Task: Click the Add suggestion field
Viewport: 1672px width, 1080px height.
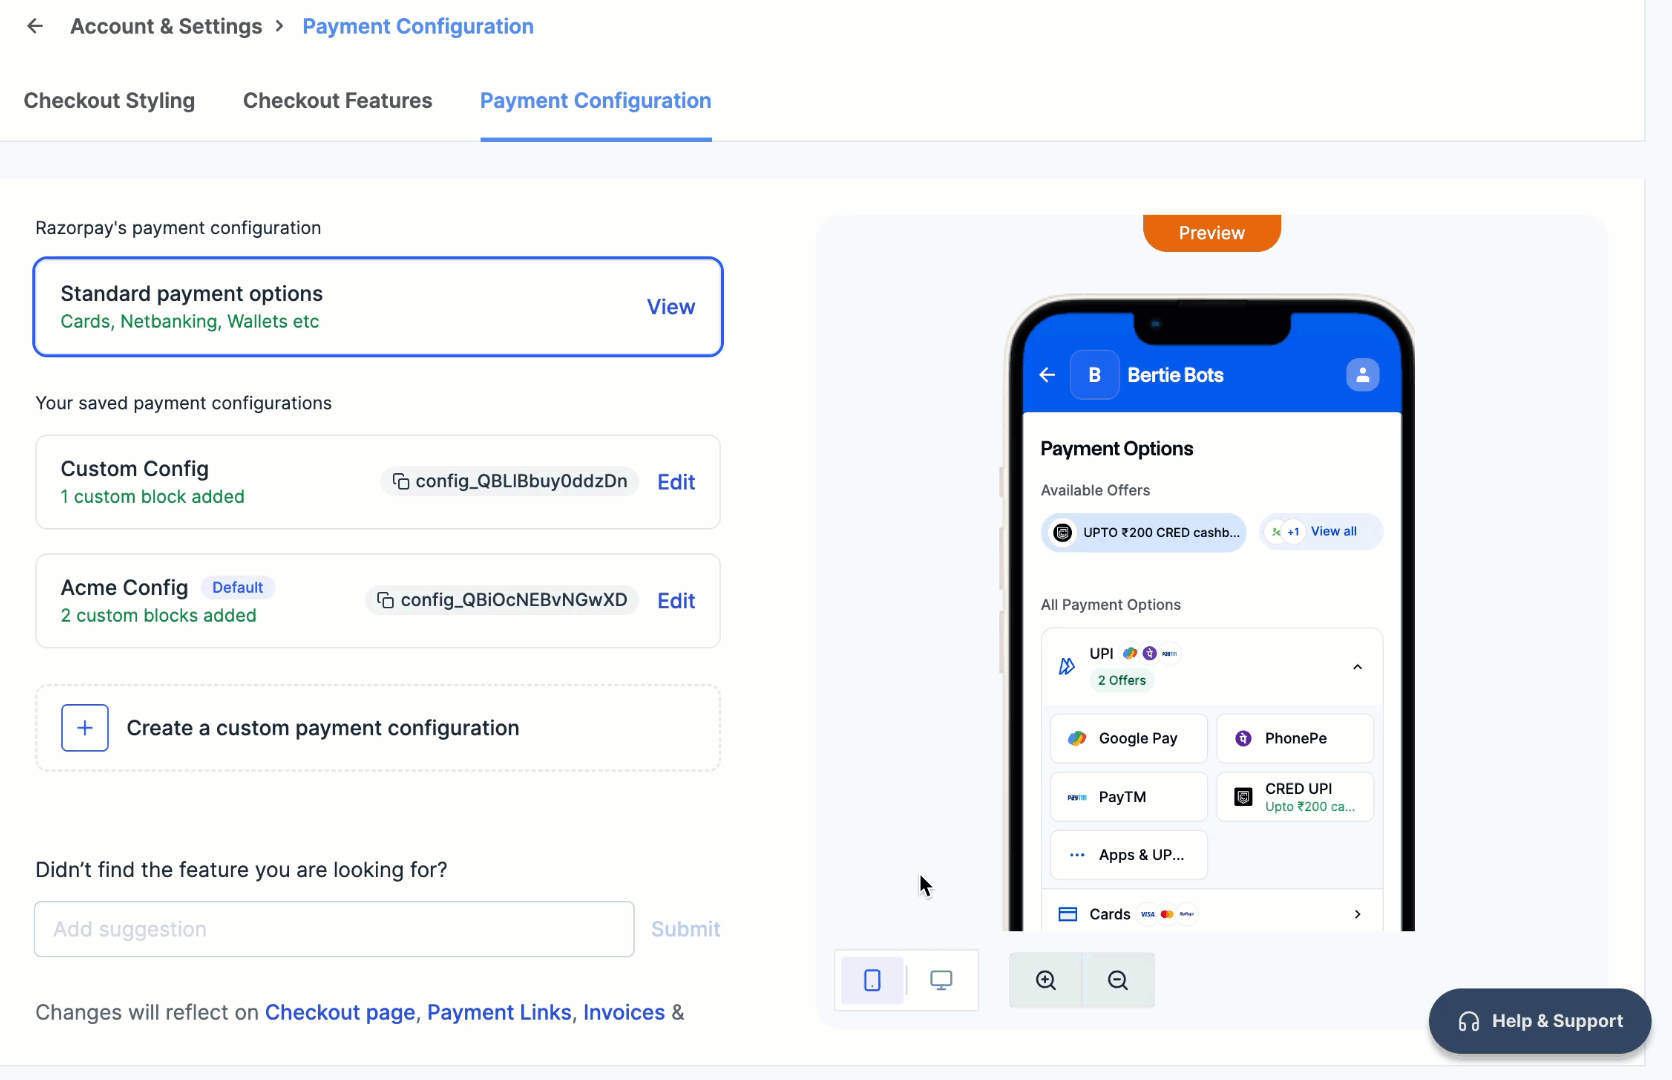Action: [334, 929]
